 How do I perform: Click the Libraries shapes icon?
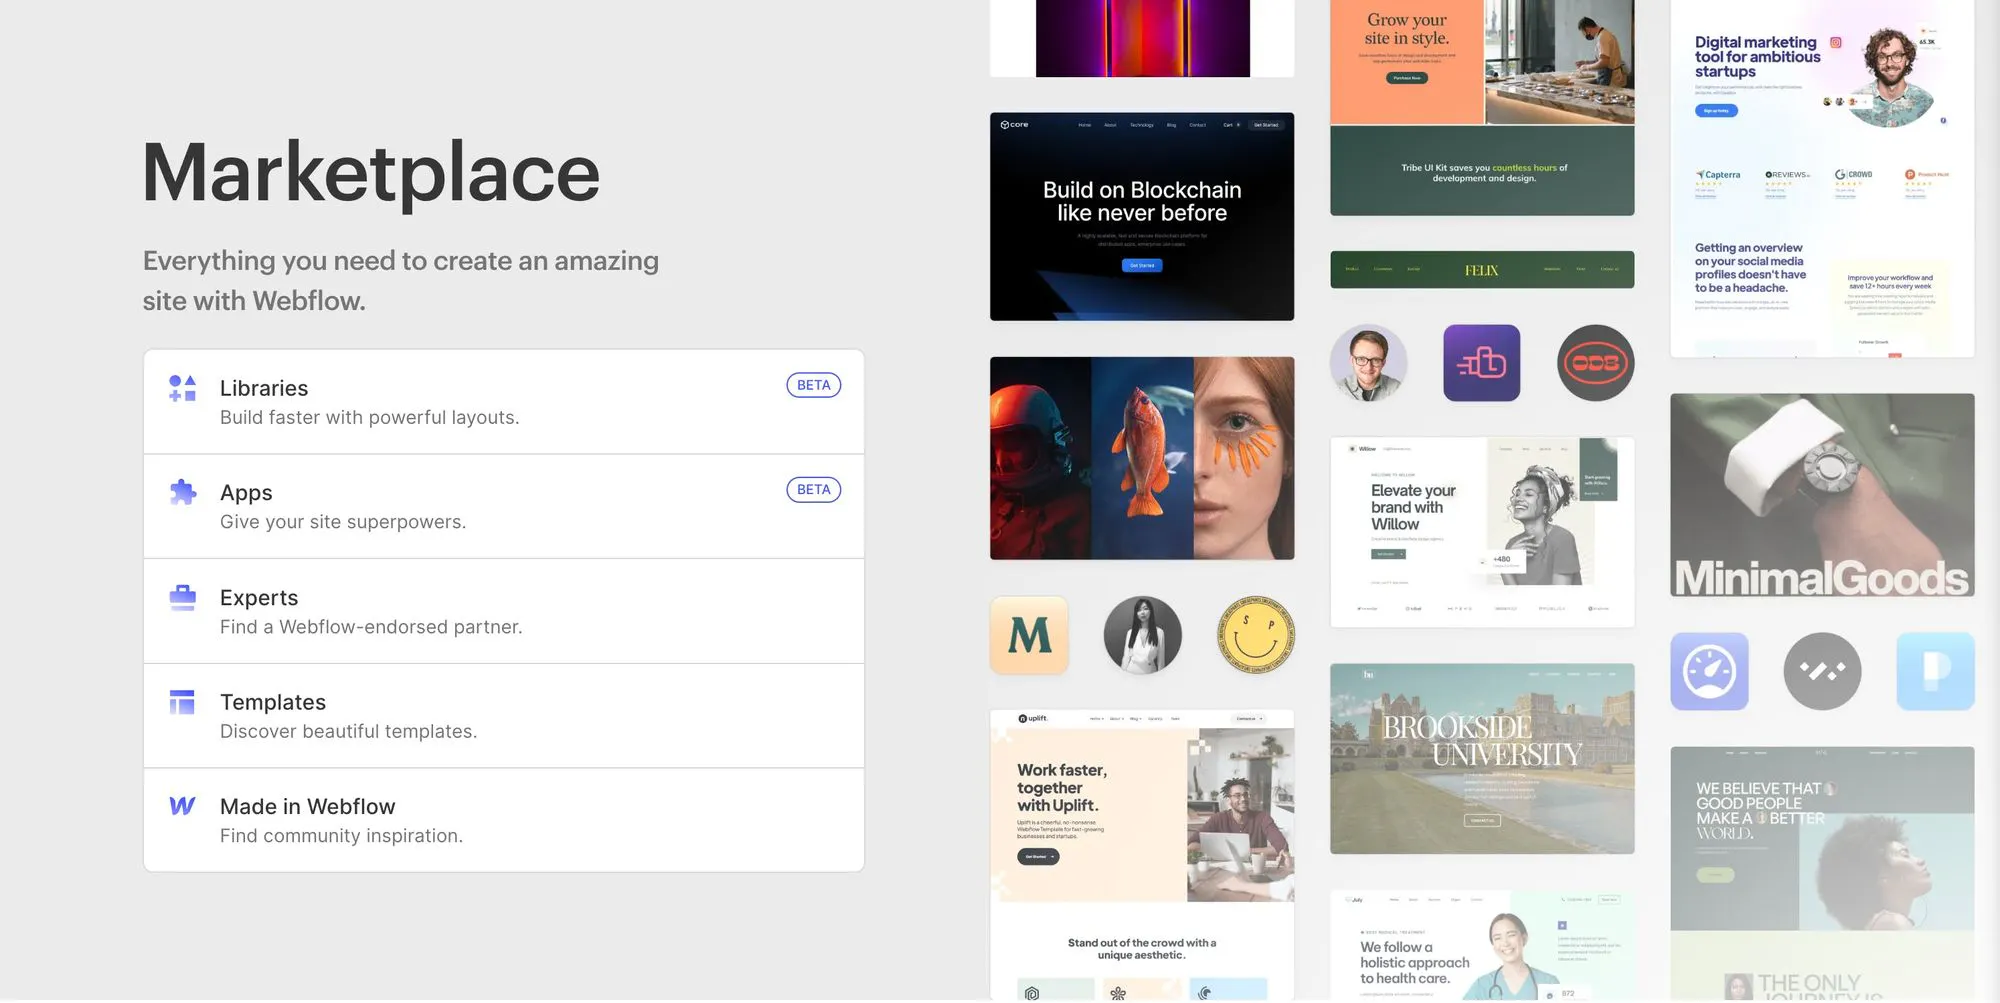tap(182, 389)
